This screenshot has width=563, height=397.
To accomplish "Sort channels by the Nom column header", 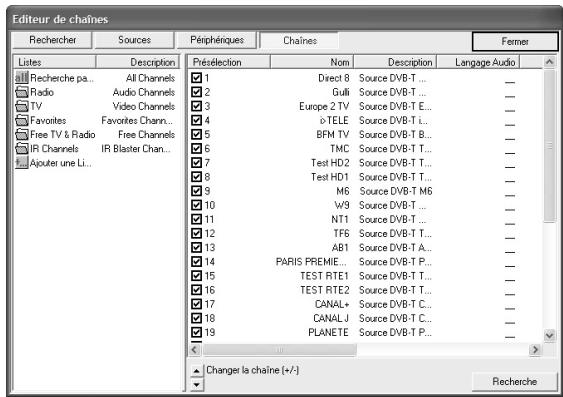I will tap(312, 62).
